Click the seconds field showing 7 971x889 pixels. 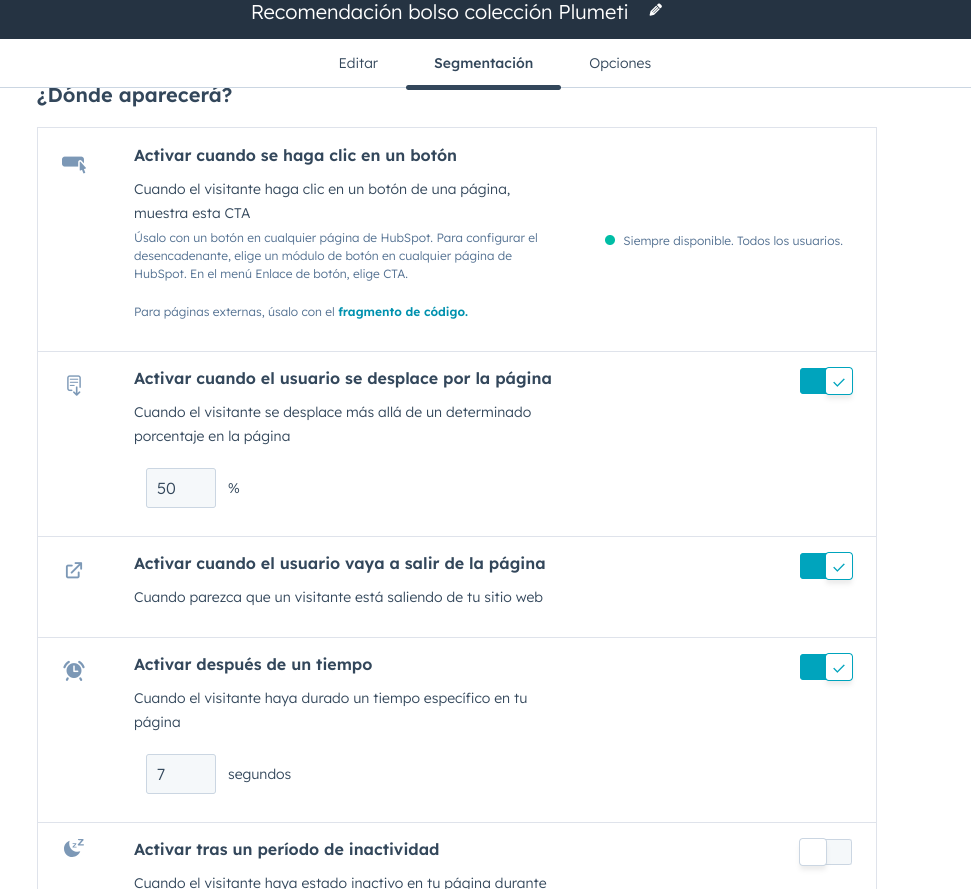[x=181, y=774]
